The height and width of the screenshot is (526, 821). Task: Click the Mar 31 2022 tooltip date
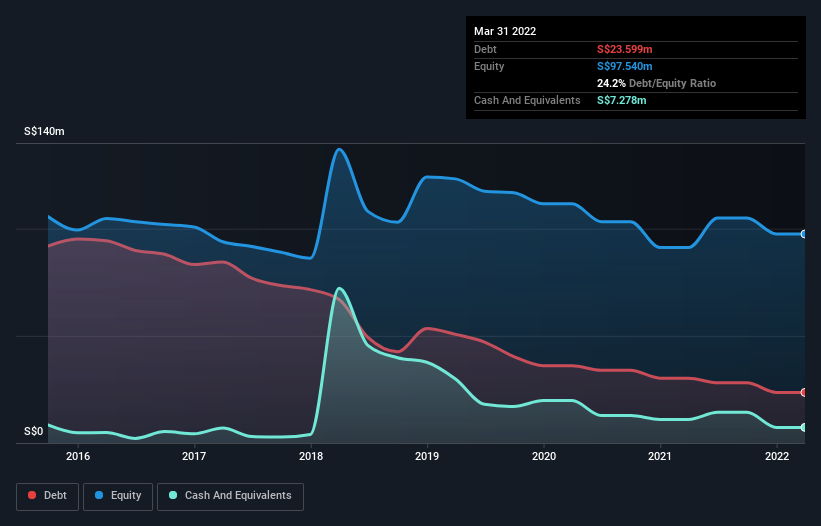pos(505,31)
